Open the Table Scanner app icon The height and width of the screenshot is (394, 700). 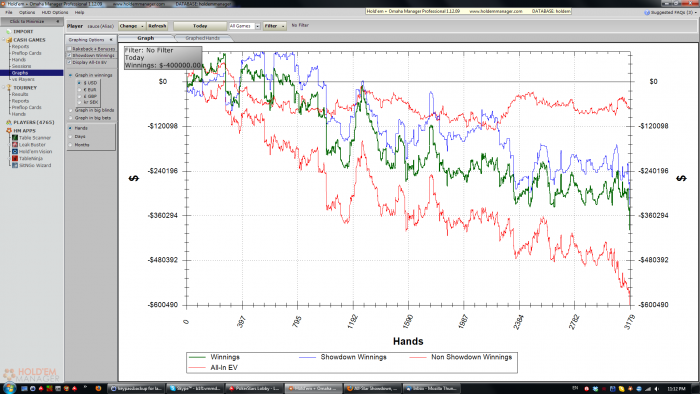tap(15, 138)
